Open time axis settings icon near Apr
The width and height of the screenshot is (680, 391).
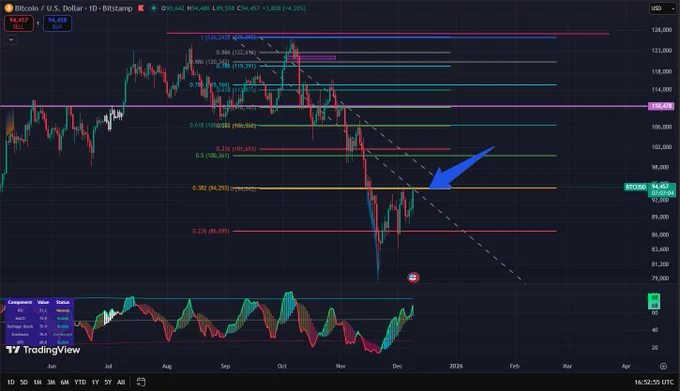[x=663, y=366]
